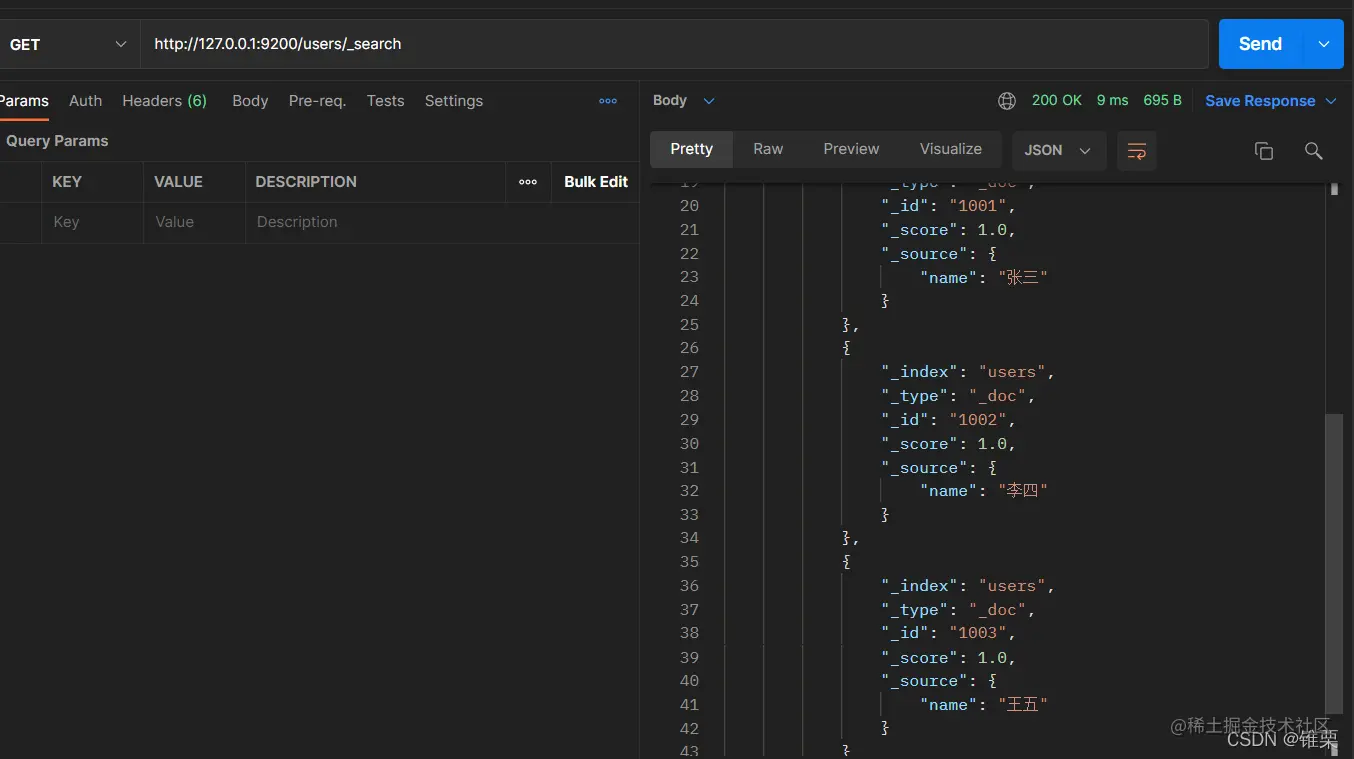Image resolution: width=1354 pixels, height=759 pixels.
Task: Click the "1002" _id value
Action: click(x=978, y=420)
